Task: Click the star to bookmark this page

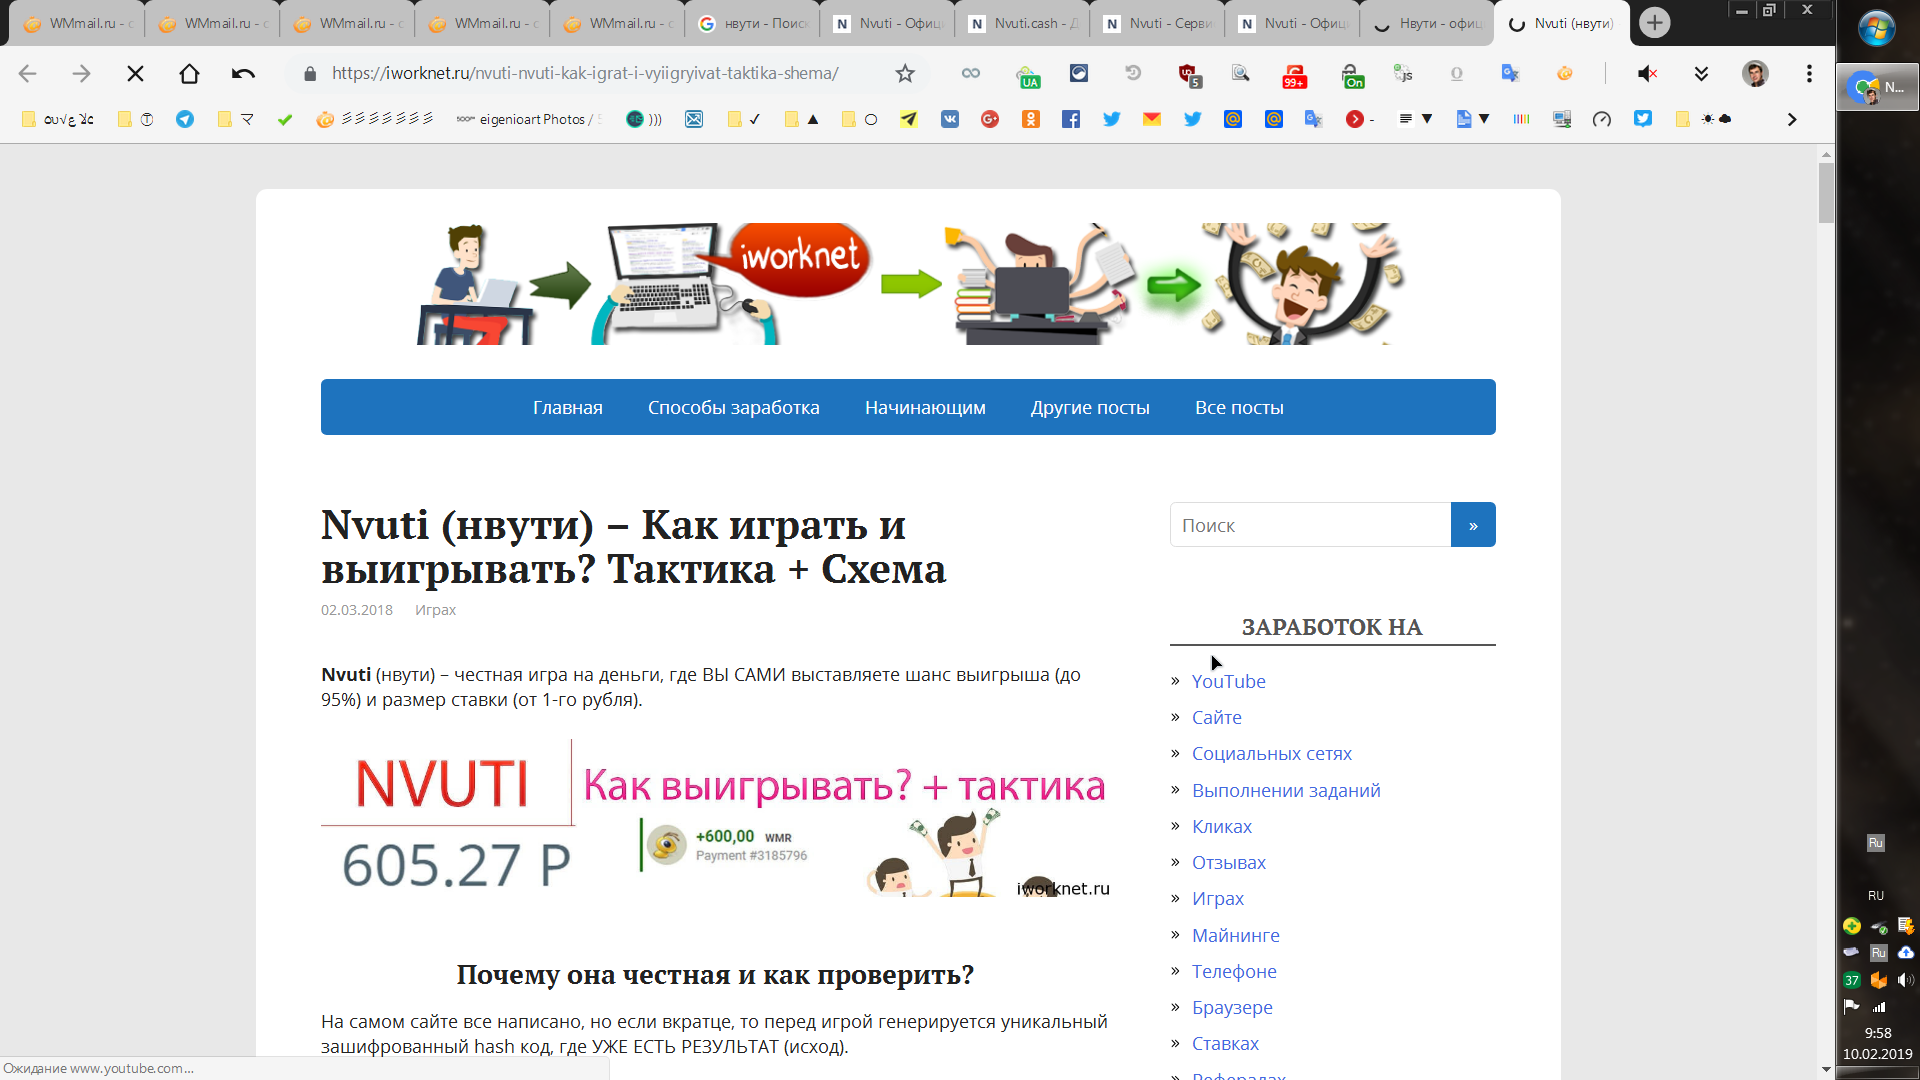Action: [905, 73]
